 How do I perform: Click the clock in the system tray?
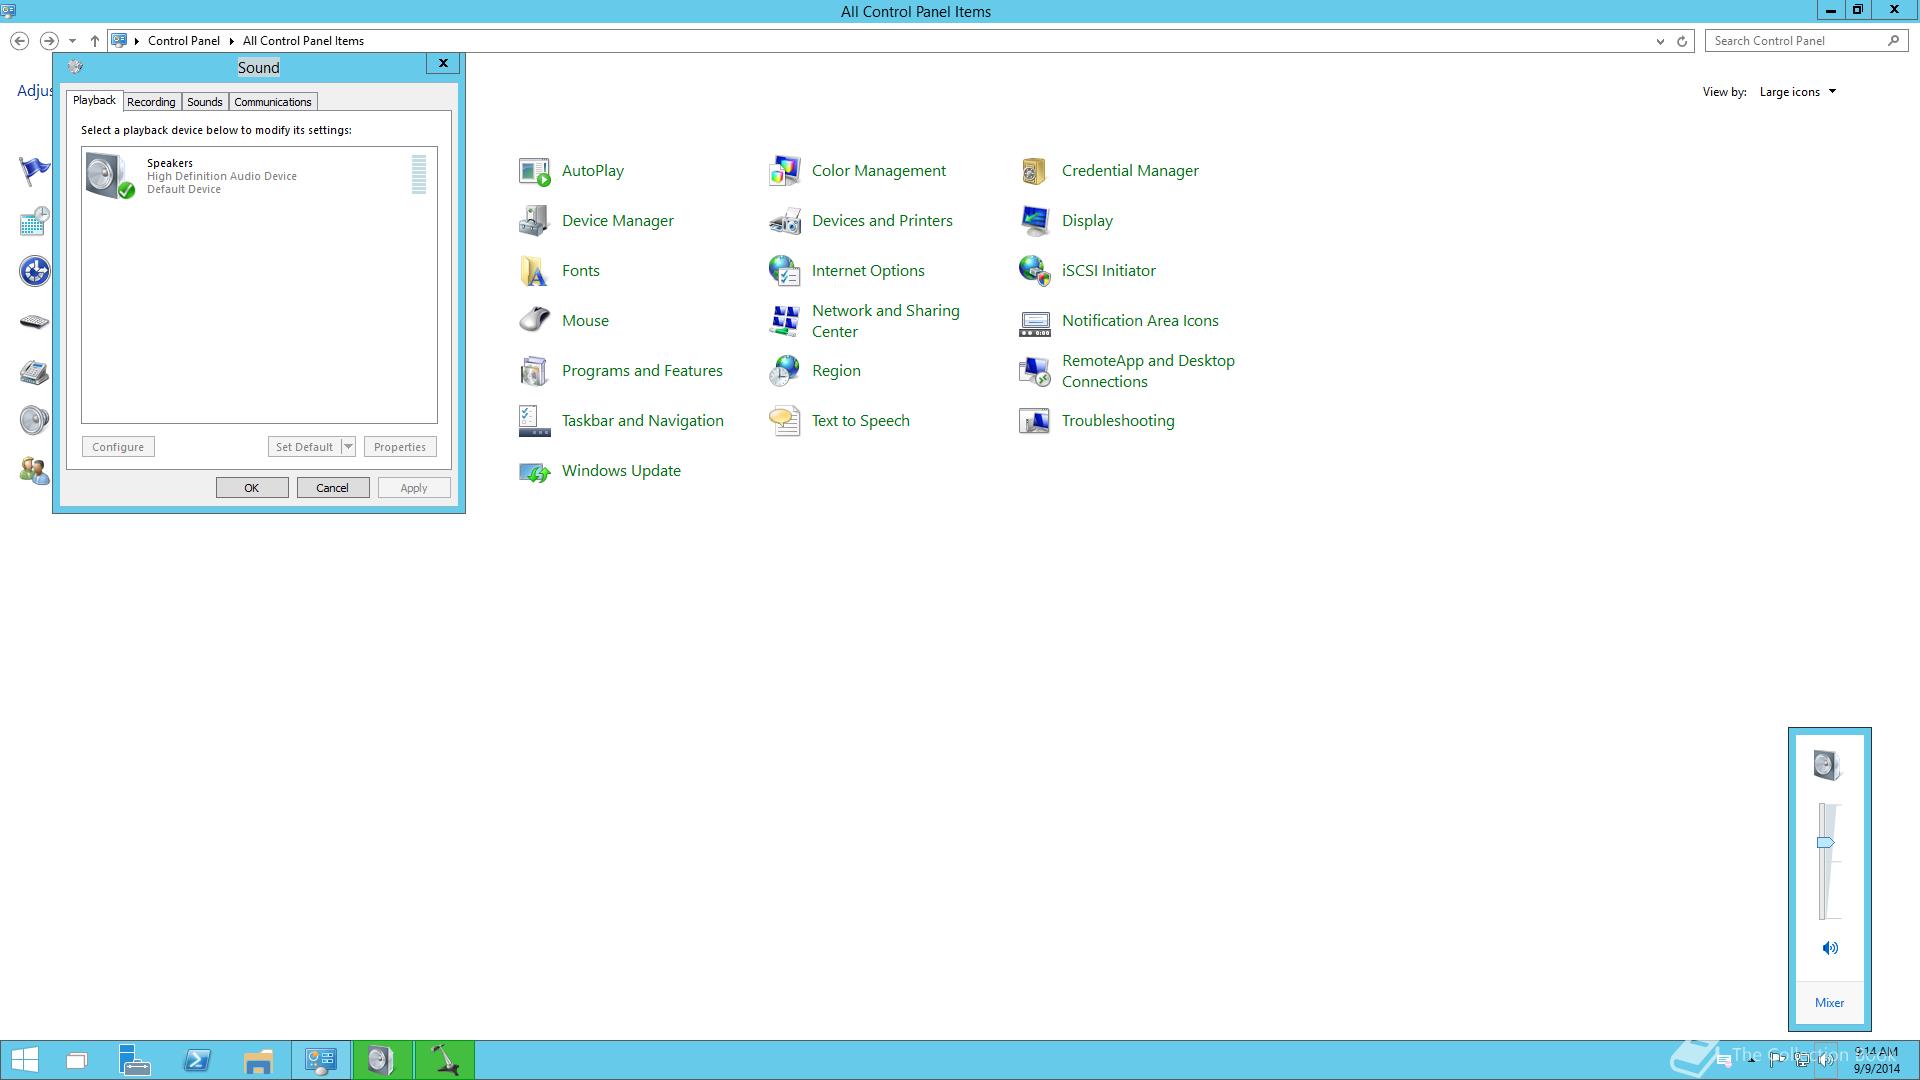1876,1060
